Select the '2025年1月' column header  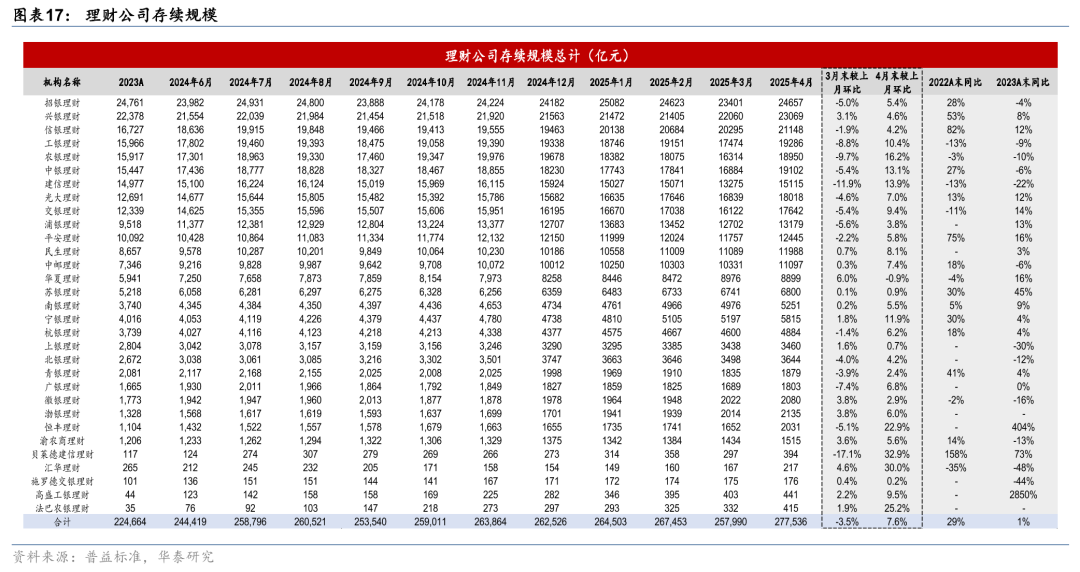point(611,82)
